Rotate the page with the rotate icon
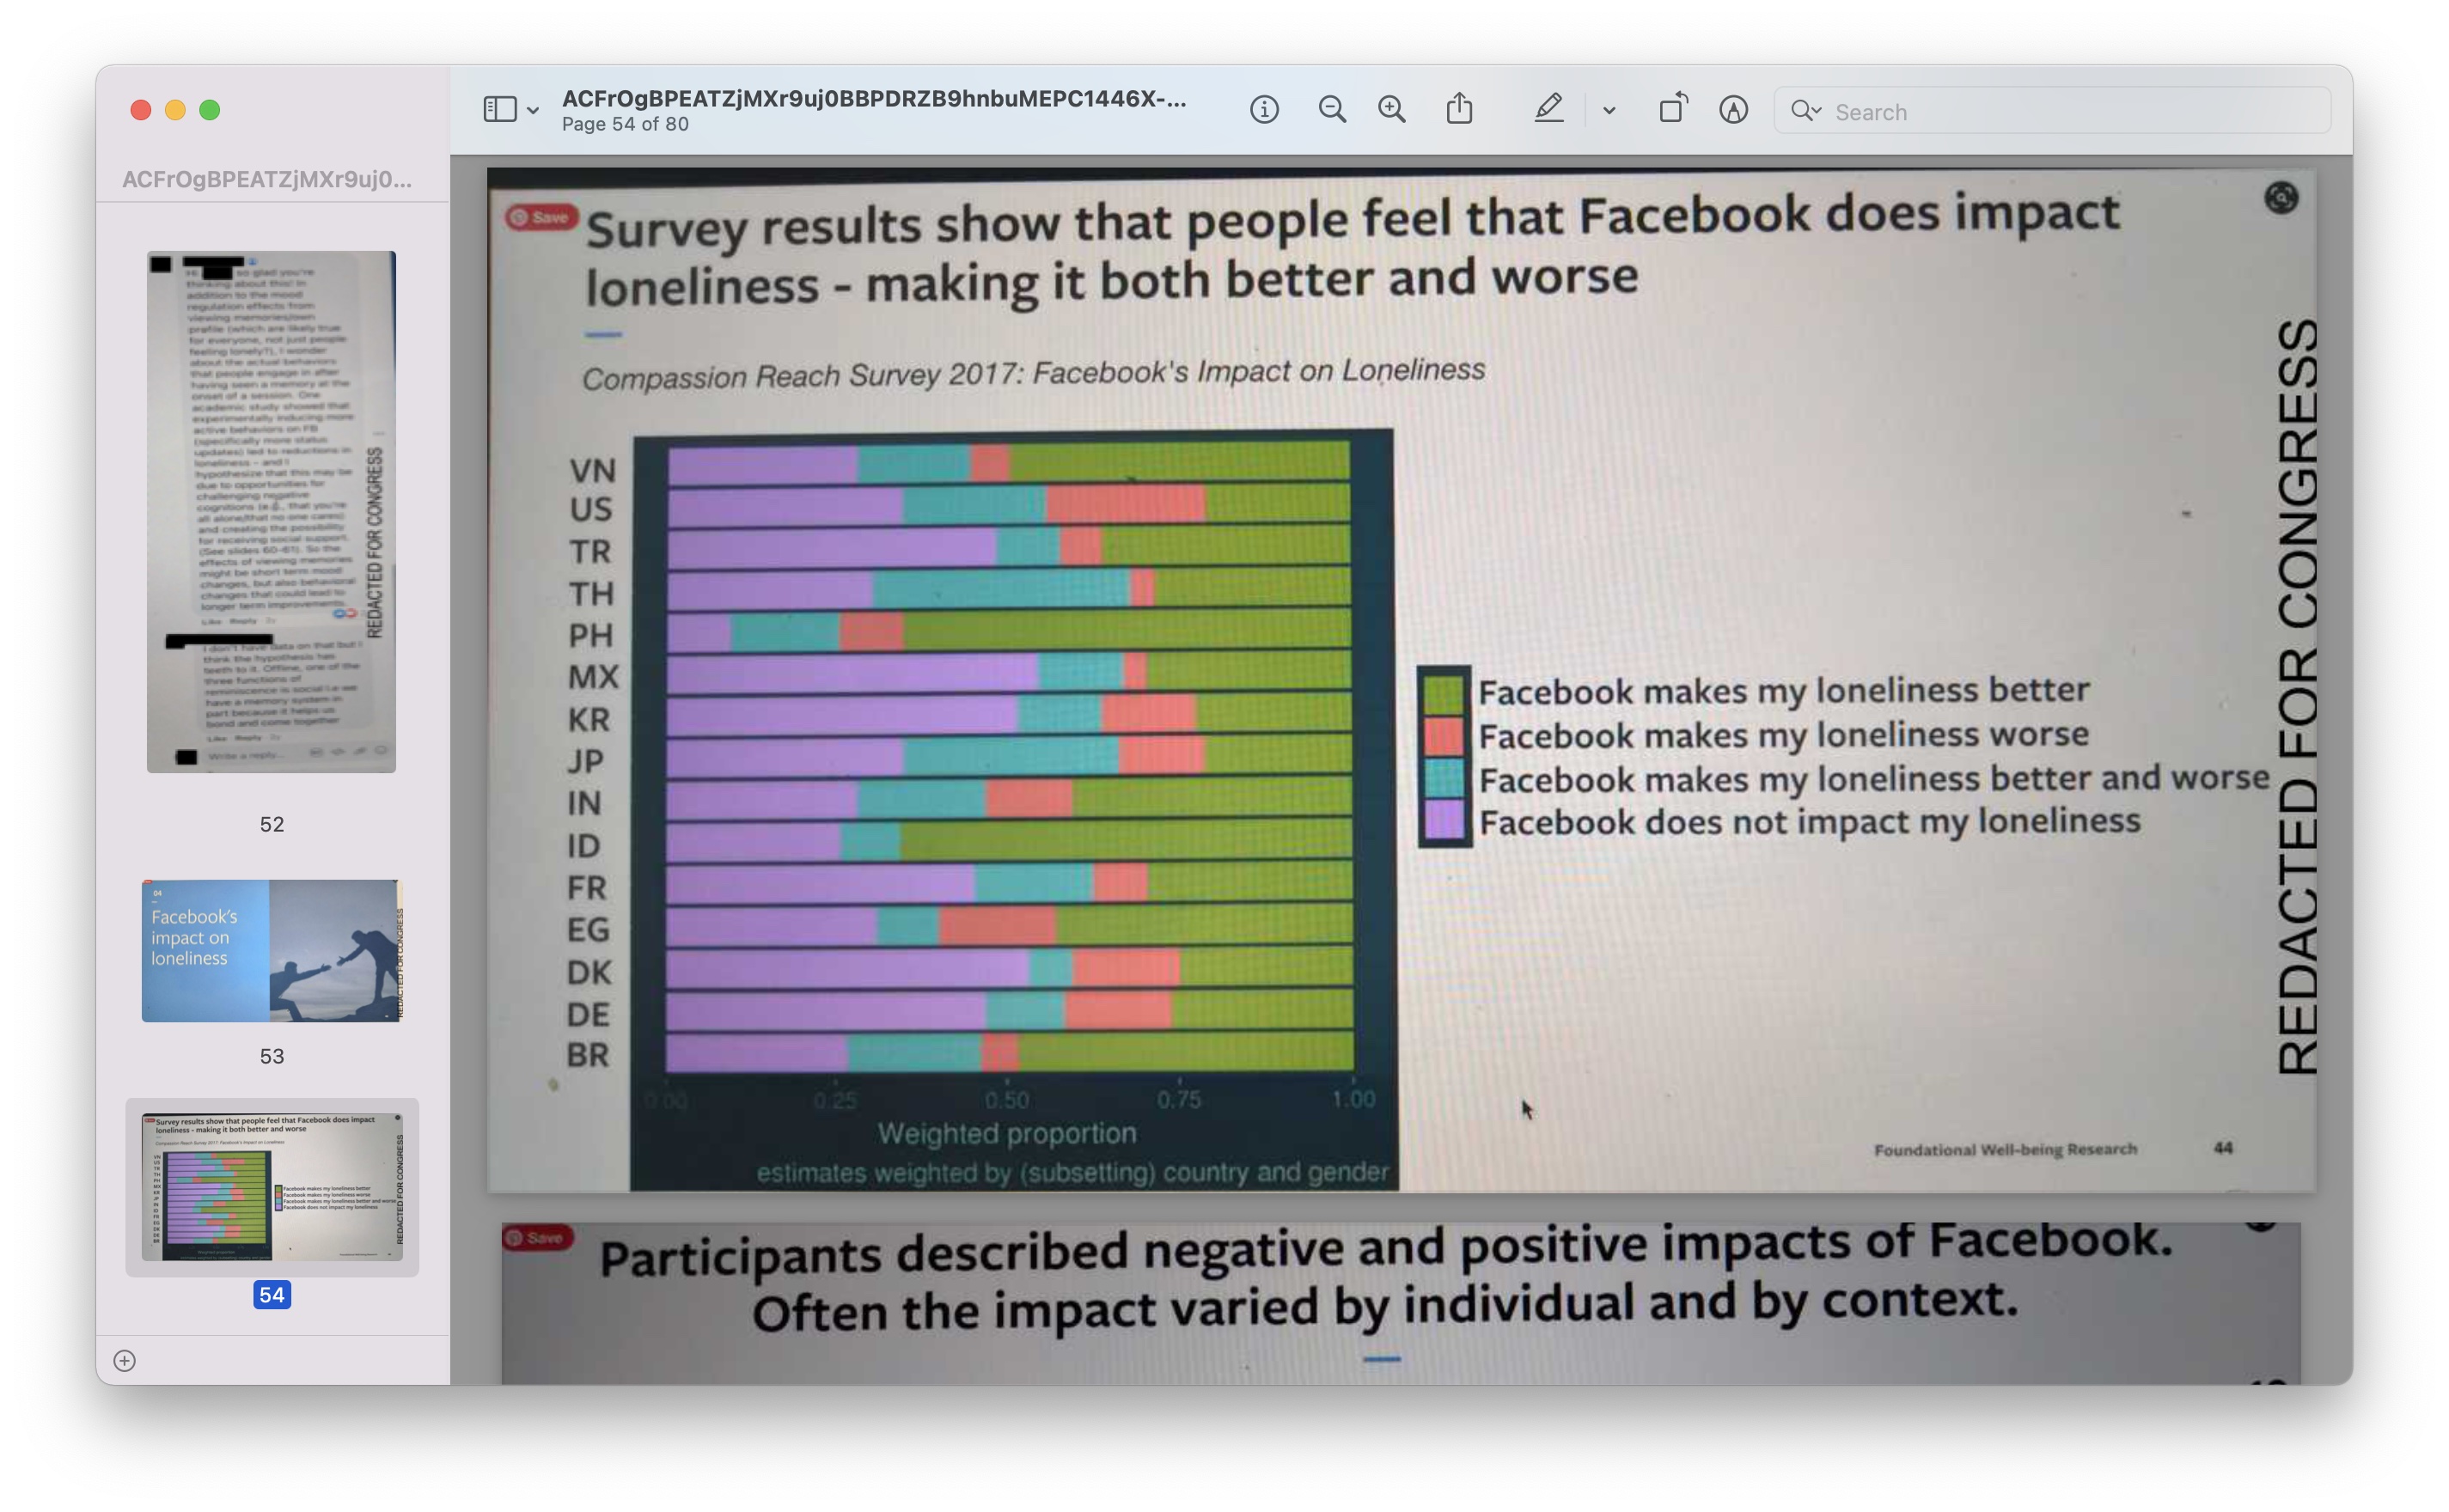Screen dimensions: 2449x1512 pos(1673,109)
